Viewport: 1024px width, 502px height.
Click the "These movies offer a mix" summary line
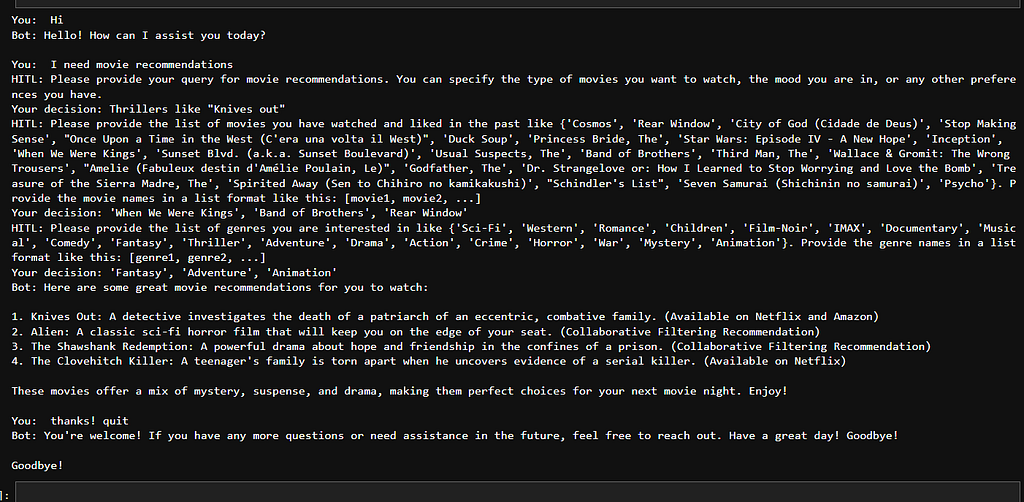(x=400, y=391)
